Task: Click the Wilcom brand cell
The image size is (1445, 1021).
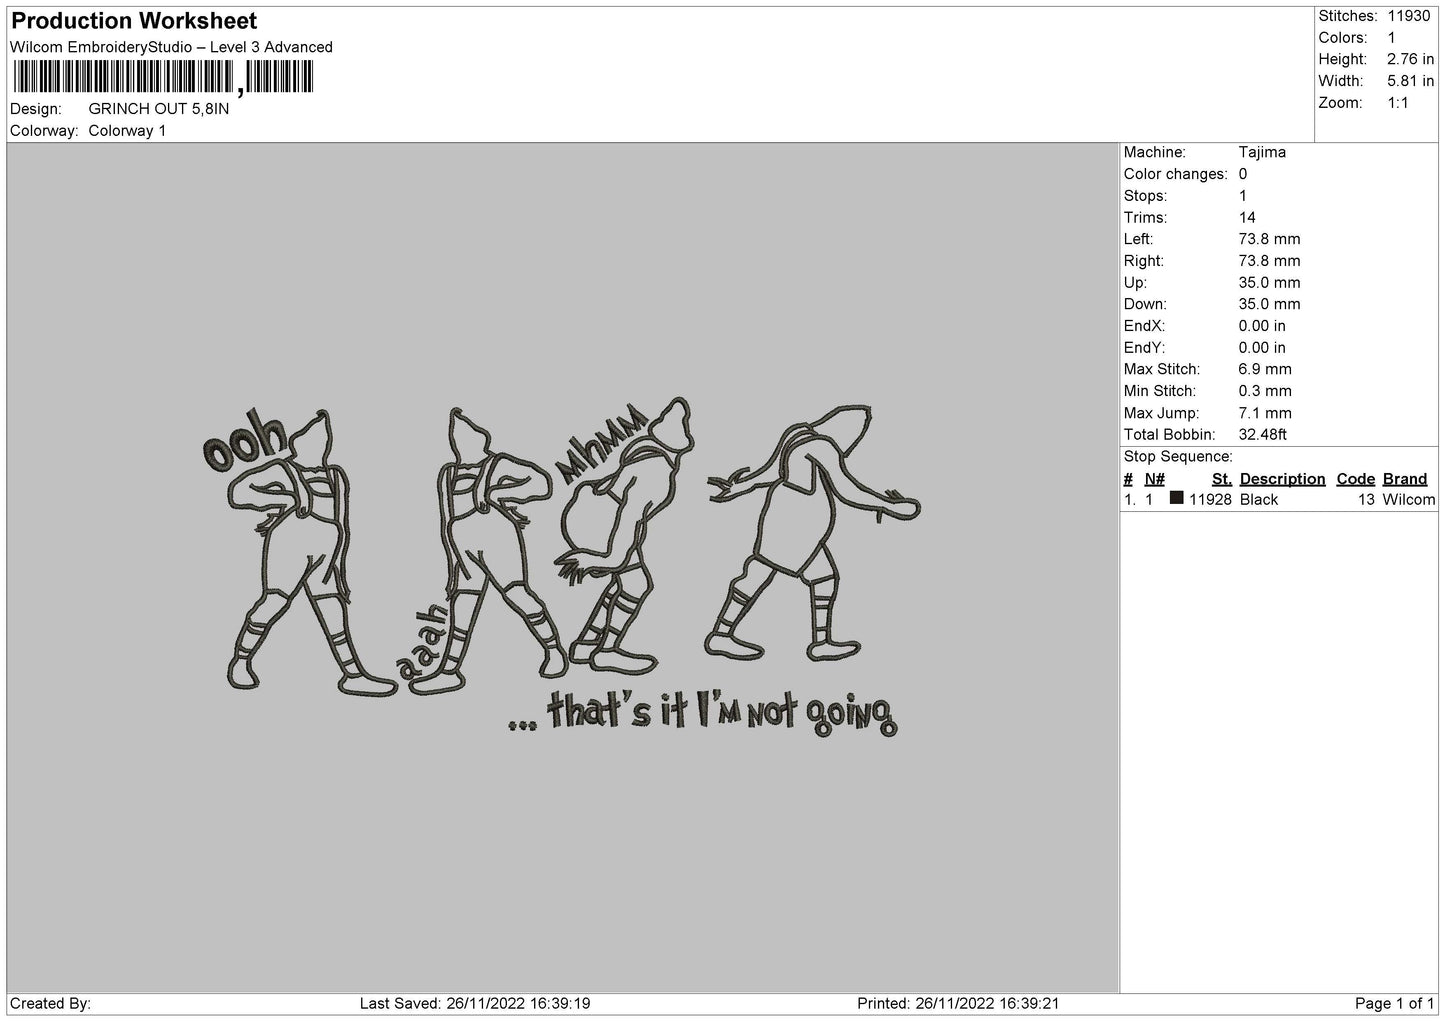Action: pyautogui.click(x=1409, y=500)
